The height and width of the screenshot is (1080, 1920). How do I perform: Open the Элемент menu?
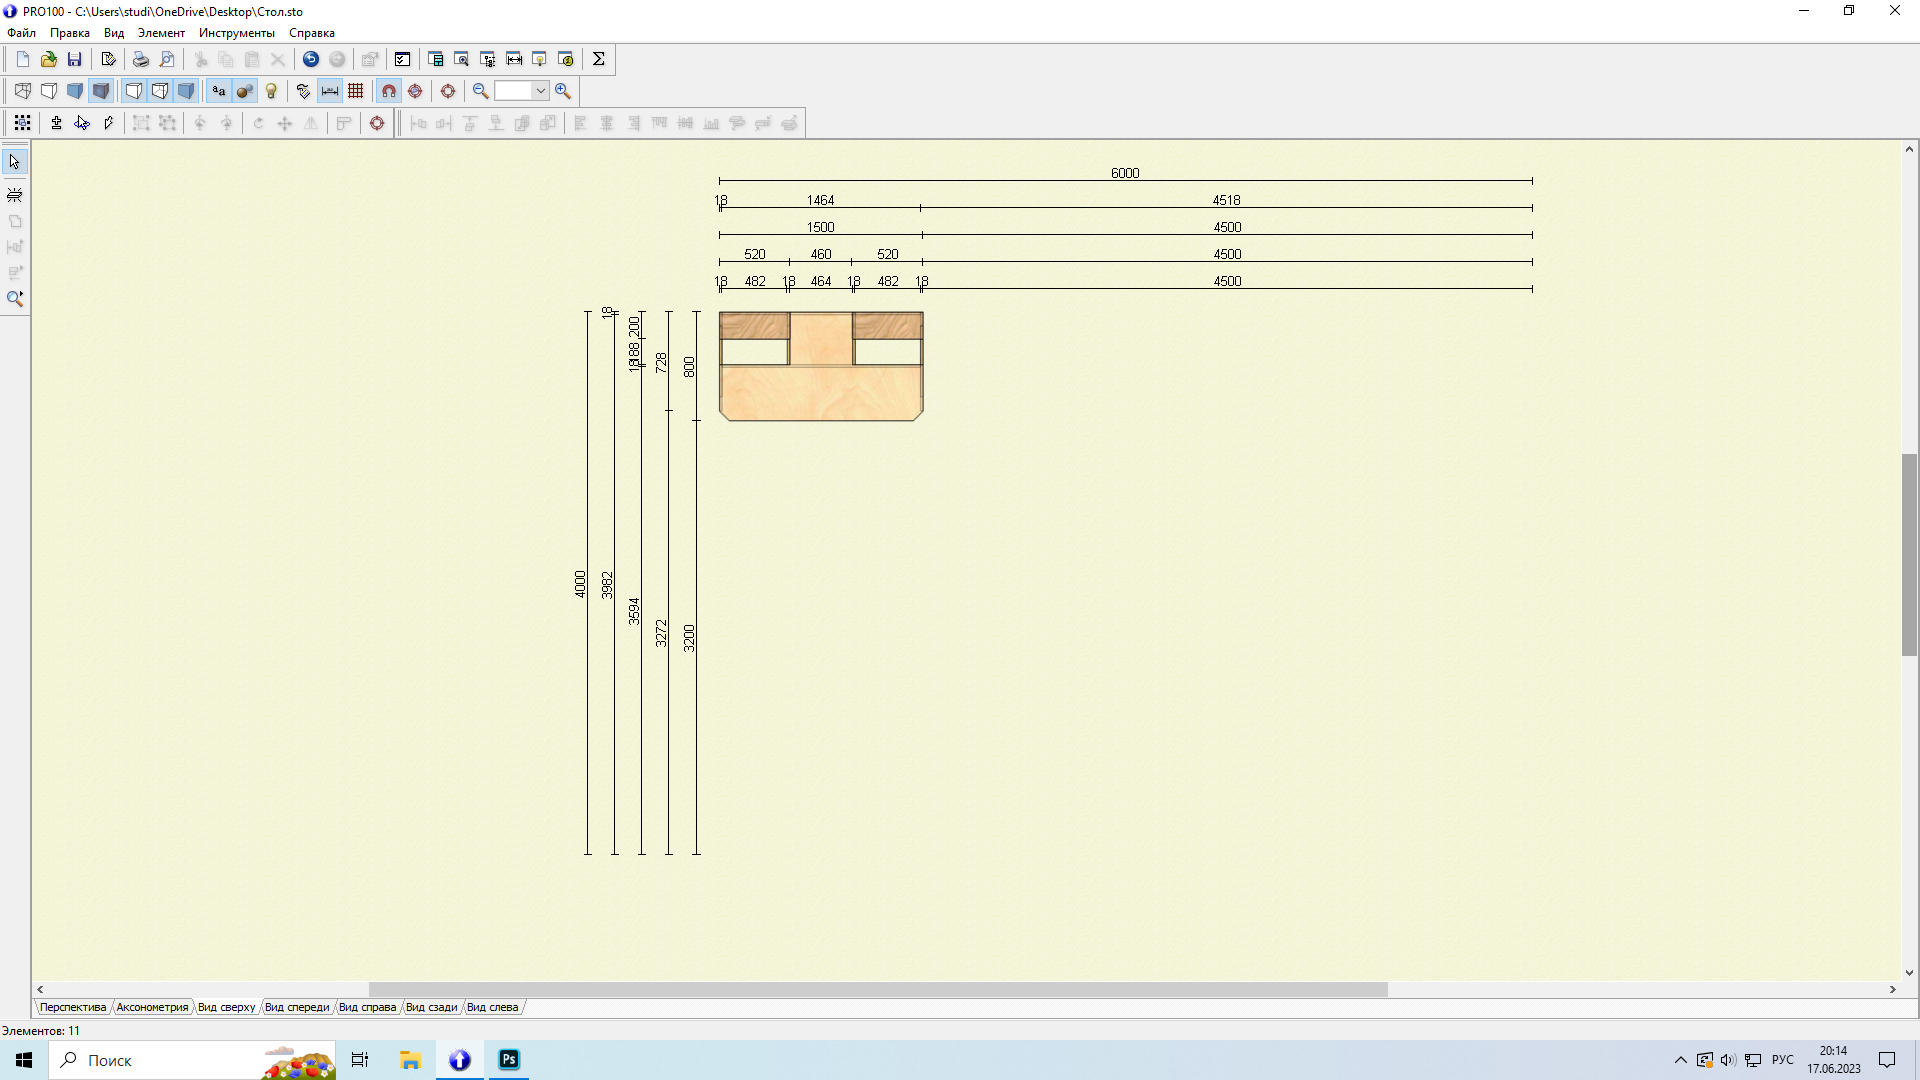point(161,33)
